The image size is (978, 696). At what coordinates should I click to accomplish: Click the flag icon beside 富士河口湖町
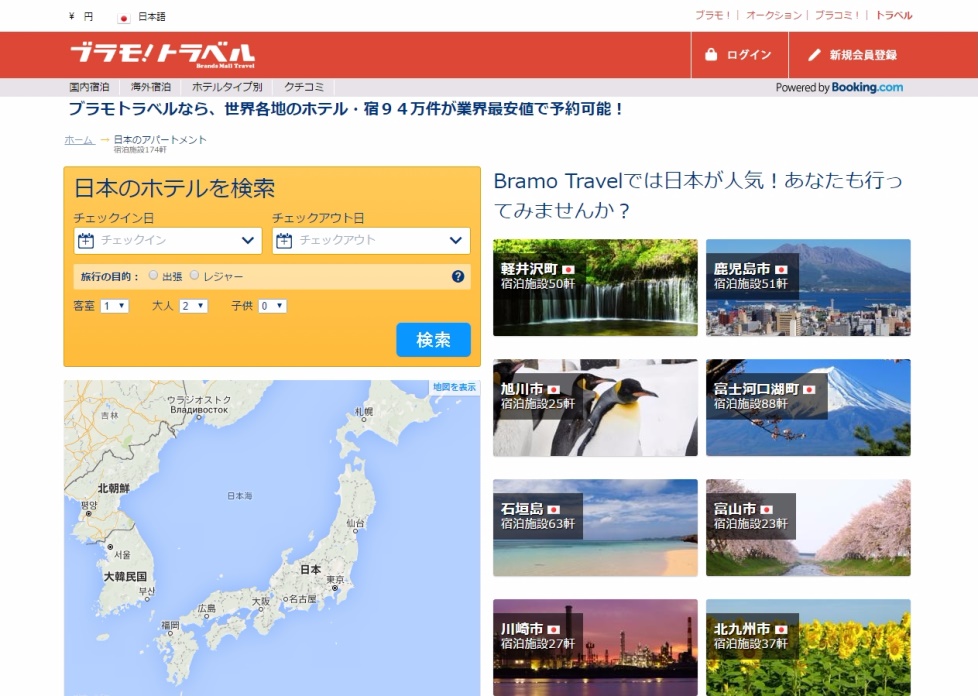[x=809, y=389]
